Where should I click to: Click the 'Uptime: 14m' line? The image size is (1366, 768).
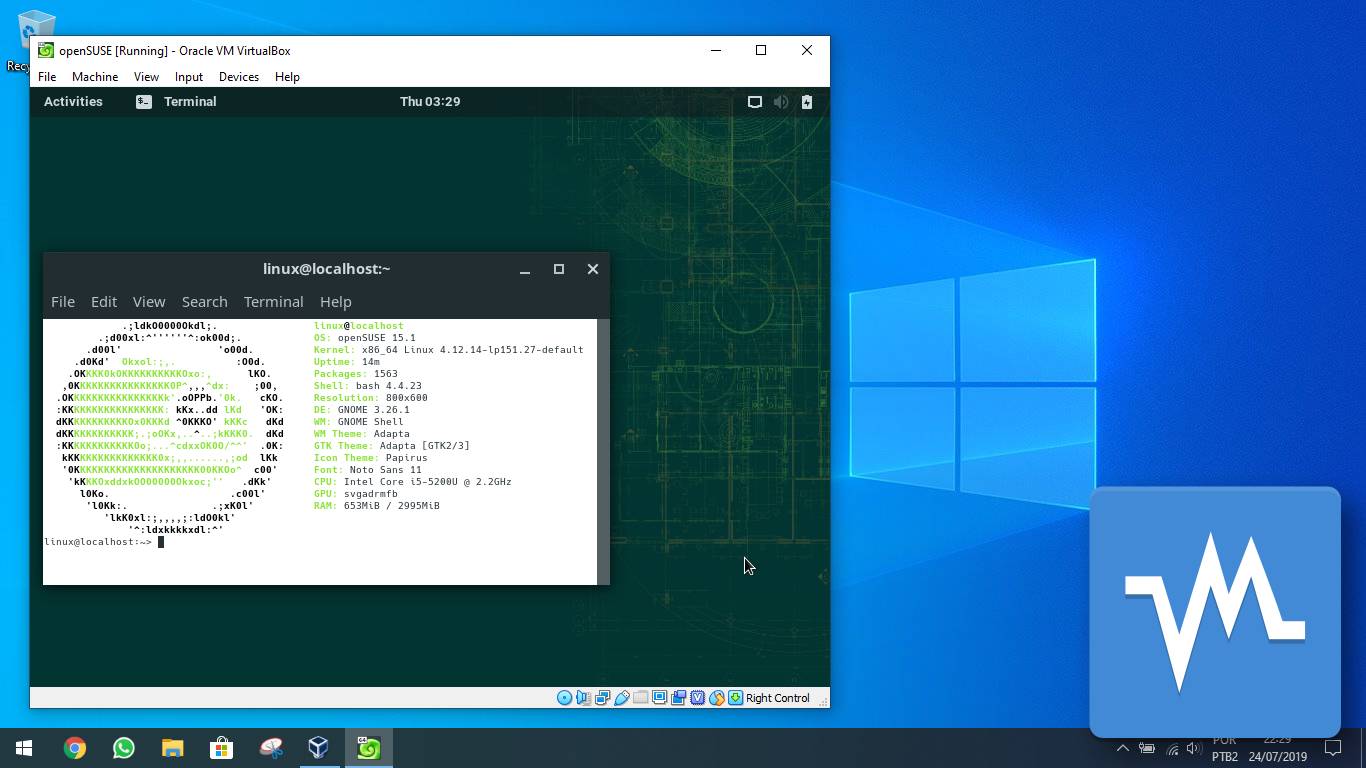coord(347,362)
